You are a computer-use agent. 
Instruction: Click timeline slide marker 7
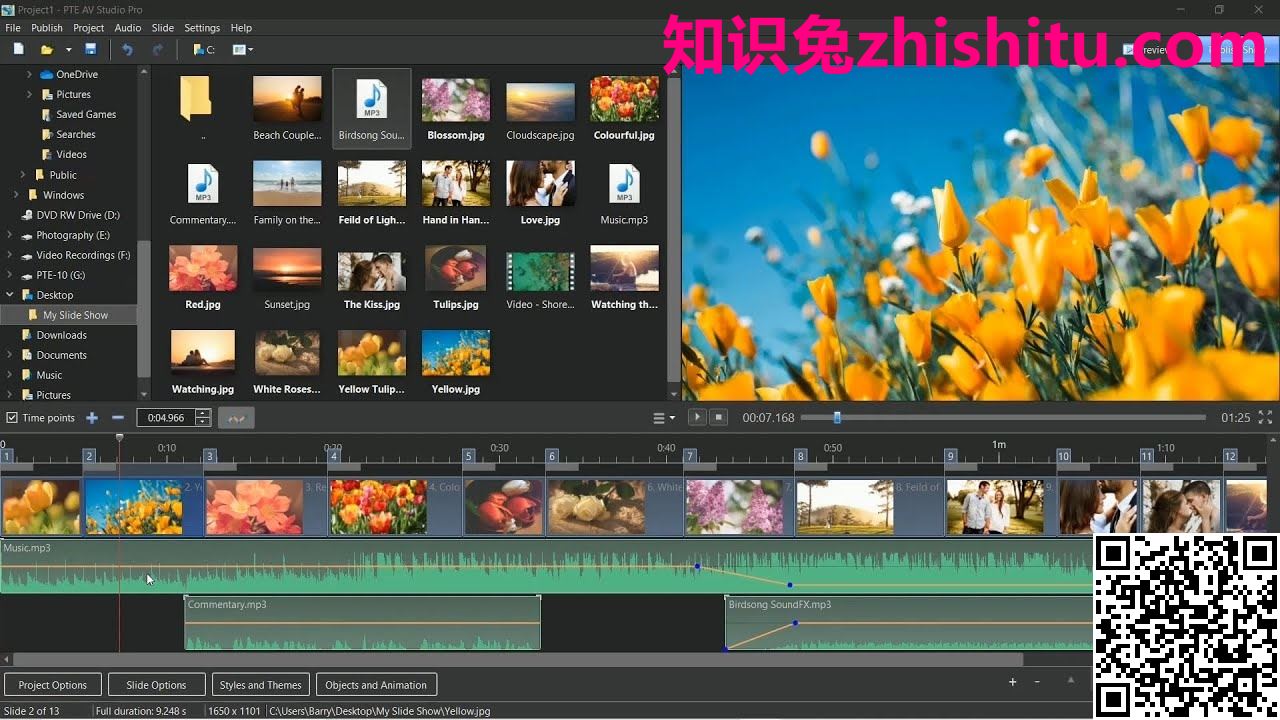690,456
